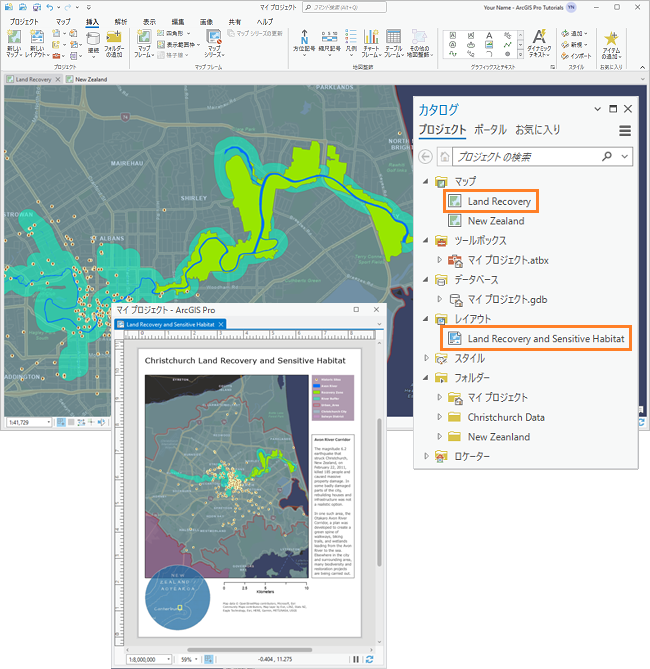Select the straight text 'A' graphic tool

click(489, 35)
